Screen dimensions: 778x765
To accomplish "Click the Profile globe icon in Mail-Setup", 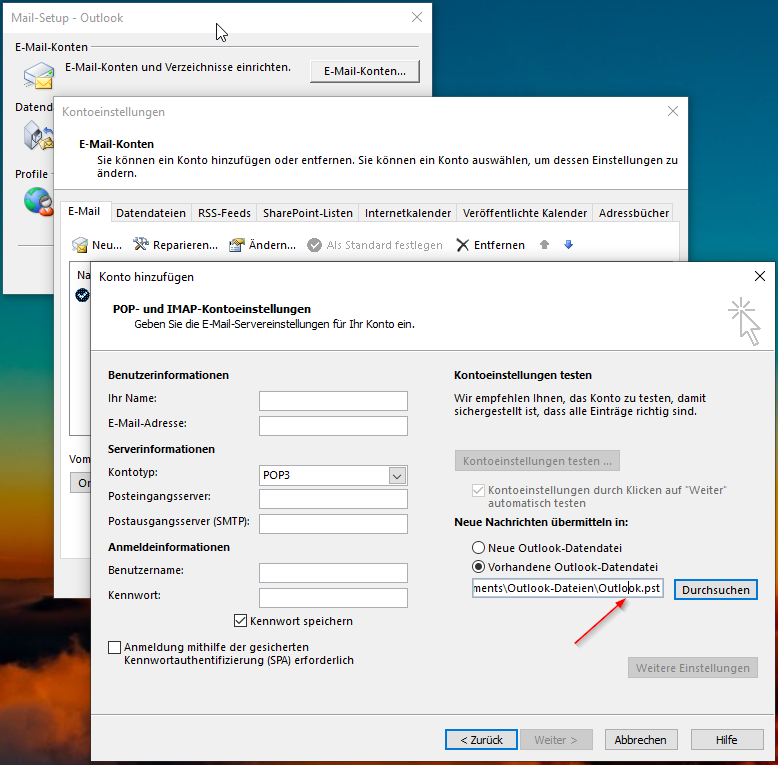I will click(x=38, y=201).
